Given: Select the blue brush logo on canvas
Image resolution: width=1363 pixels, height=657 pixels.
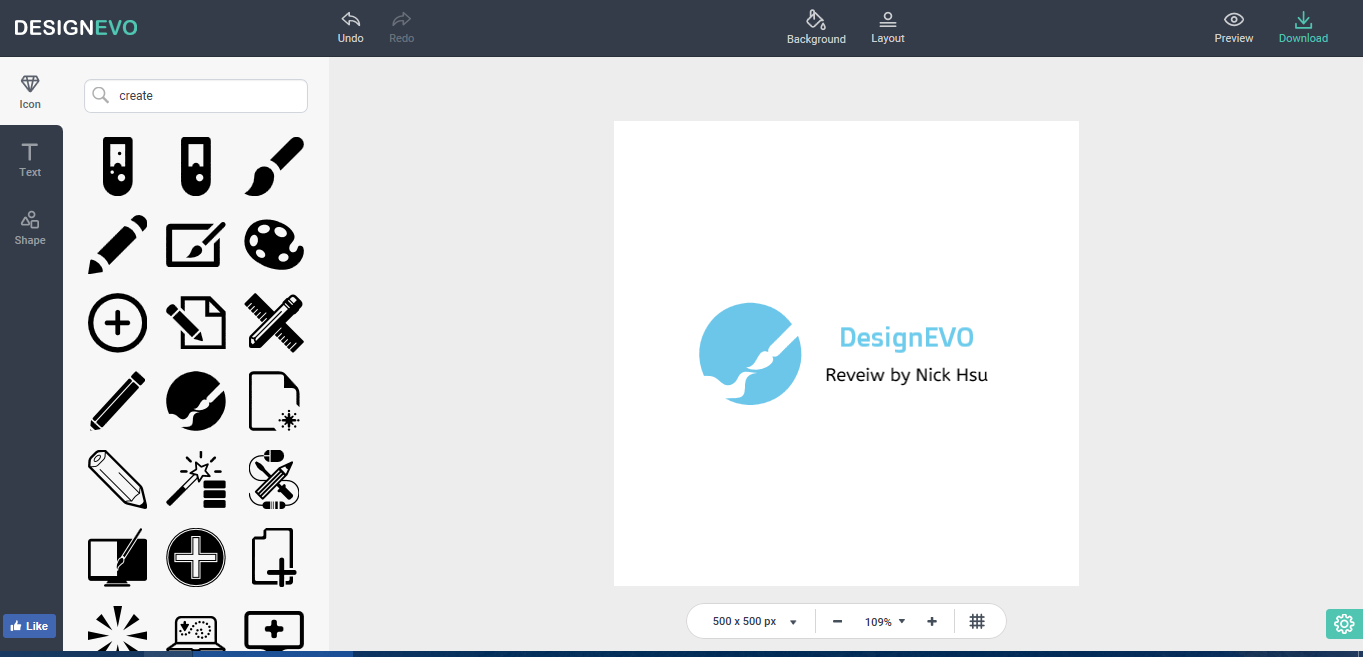Looking at the screenshot, I should tap(750, 354).
